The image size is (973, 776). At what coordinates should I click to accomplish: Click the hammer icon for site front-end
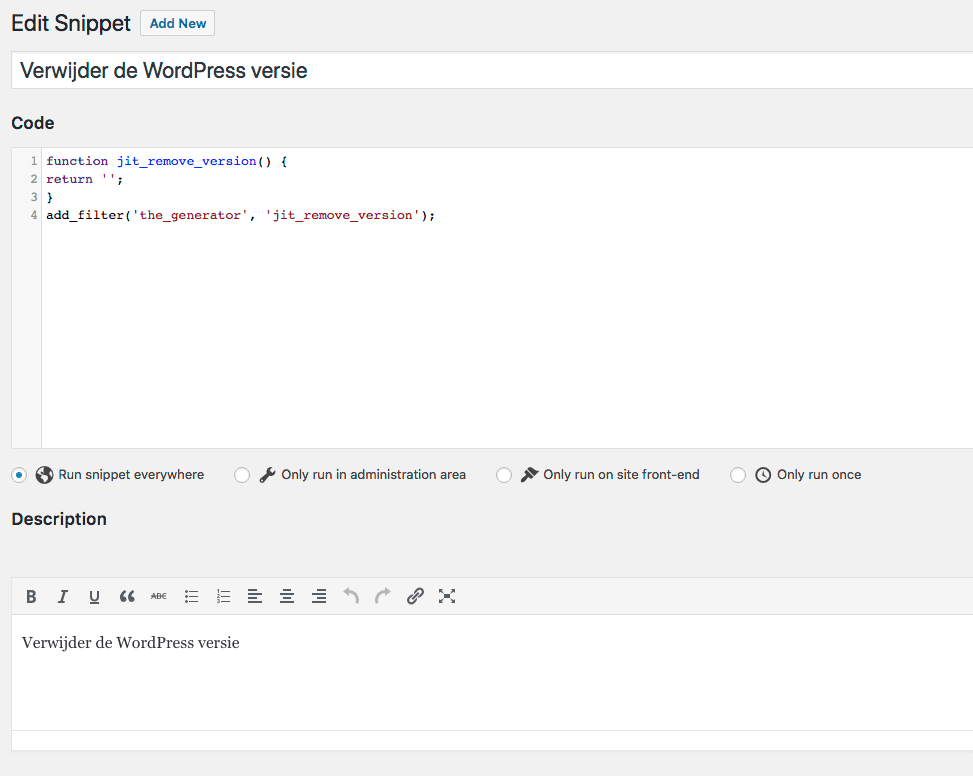pyautogui.click(x=529, y=475)
